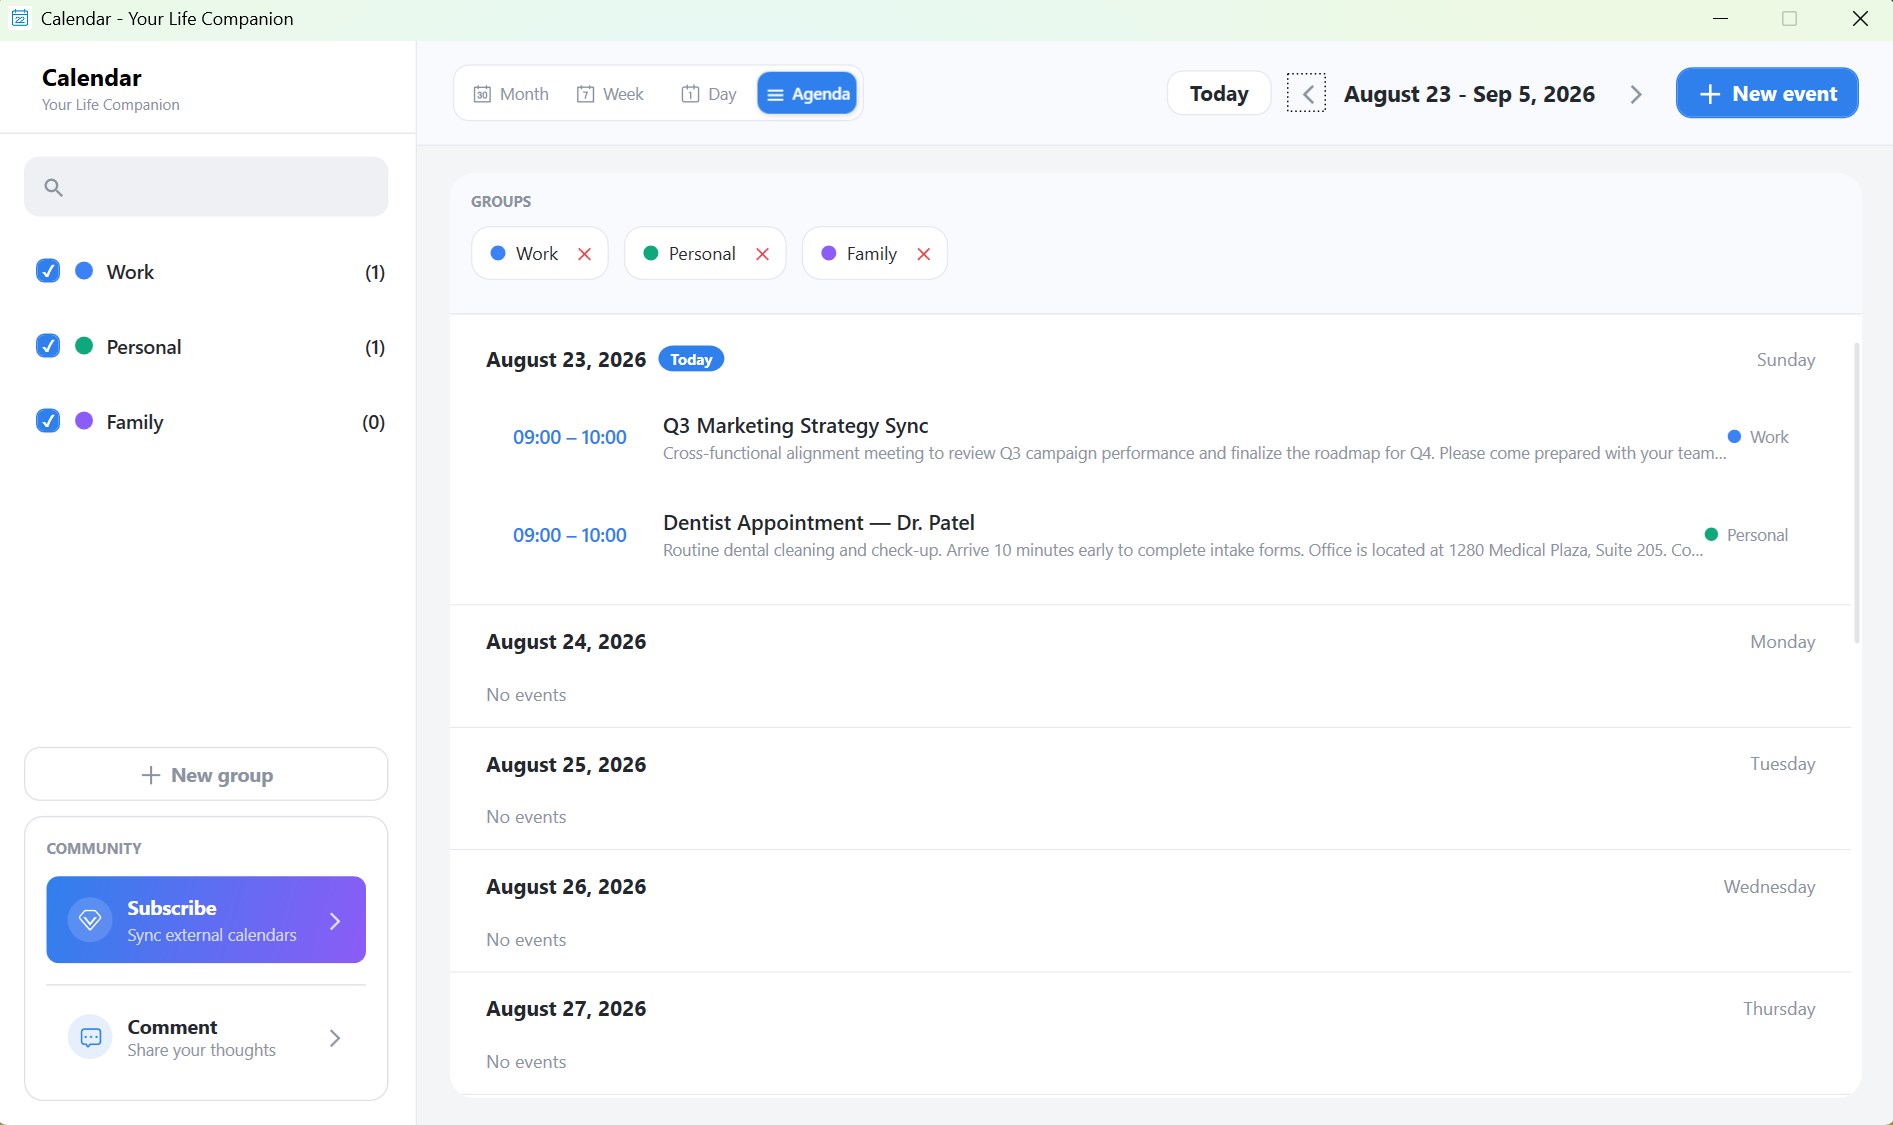Click the Family group chip label
1893x1125 pixels.
tap(872, 254)
